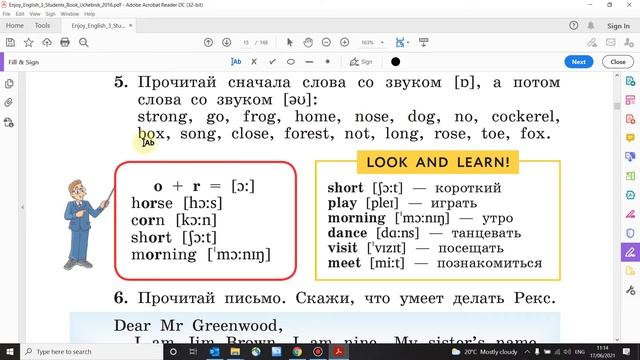The height and width of the screenshot is (360, 640).
Task: Click the scrolling mode icon
Action: click(424, 42)
